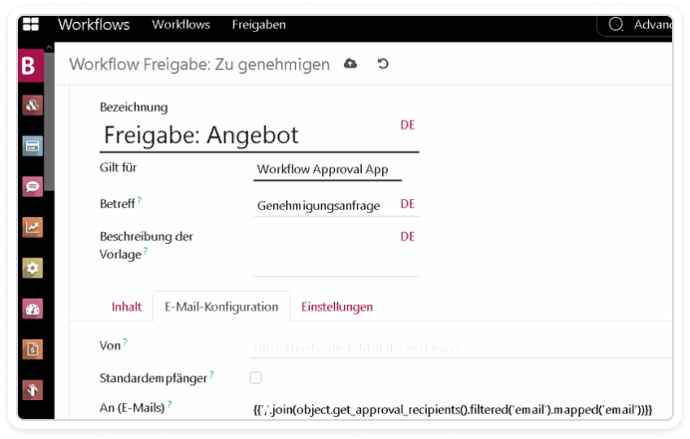Viewport: 690px width, 439px height.
Task: Open the chat bubble discuss icon
Action: click(x=32, y=186)
